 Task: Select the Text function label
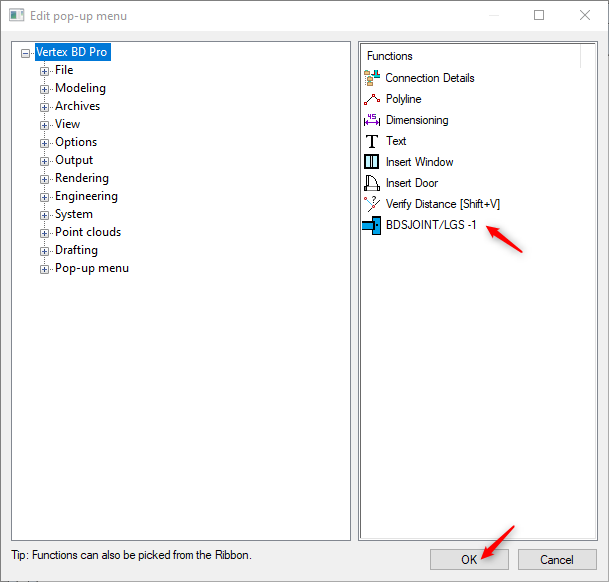396,141
